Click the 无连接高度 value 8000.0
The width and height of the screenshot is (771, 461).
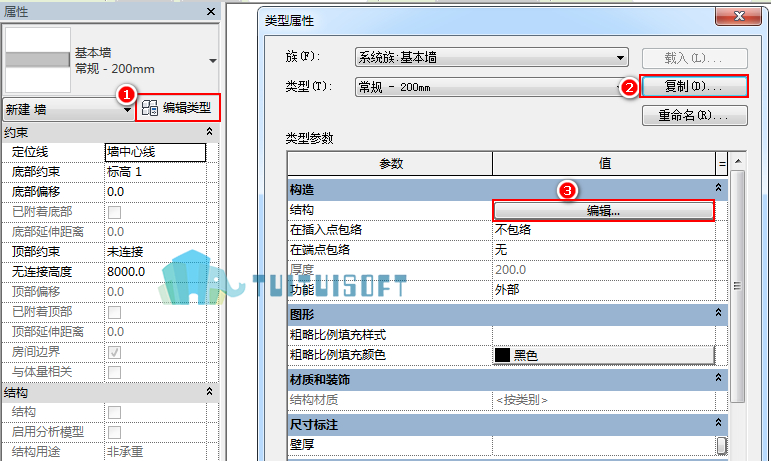[x=155, y=272]
